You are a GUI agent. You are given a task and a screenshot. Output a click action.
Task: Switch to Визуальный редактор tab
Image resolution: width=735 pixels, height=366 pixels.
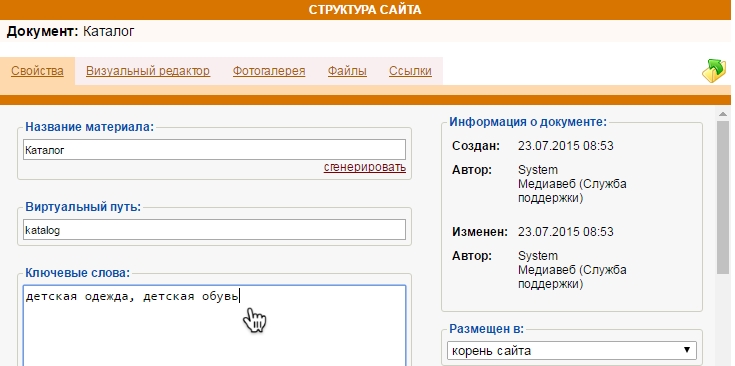[148, 71]
